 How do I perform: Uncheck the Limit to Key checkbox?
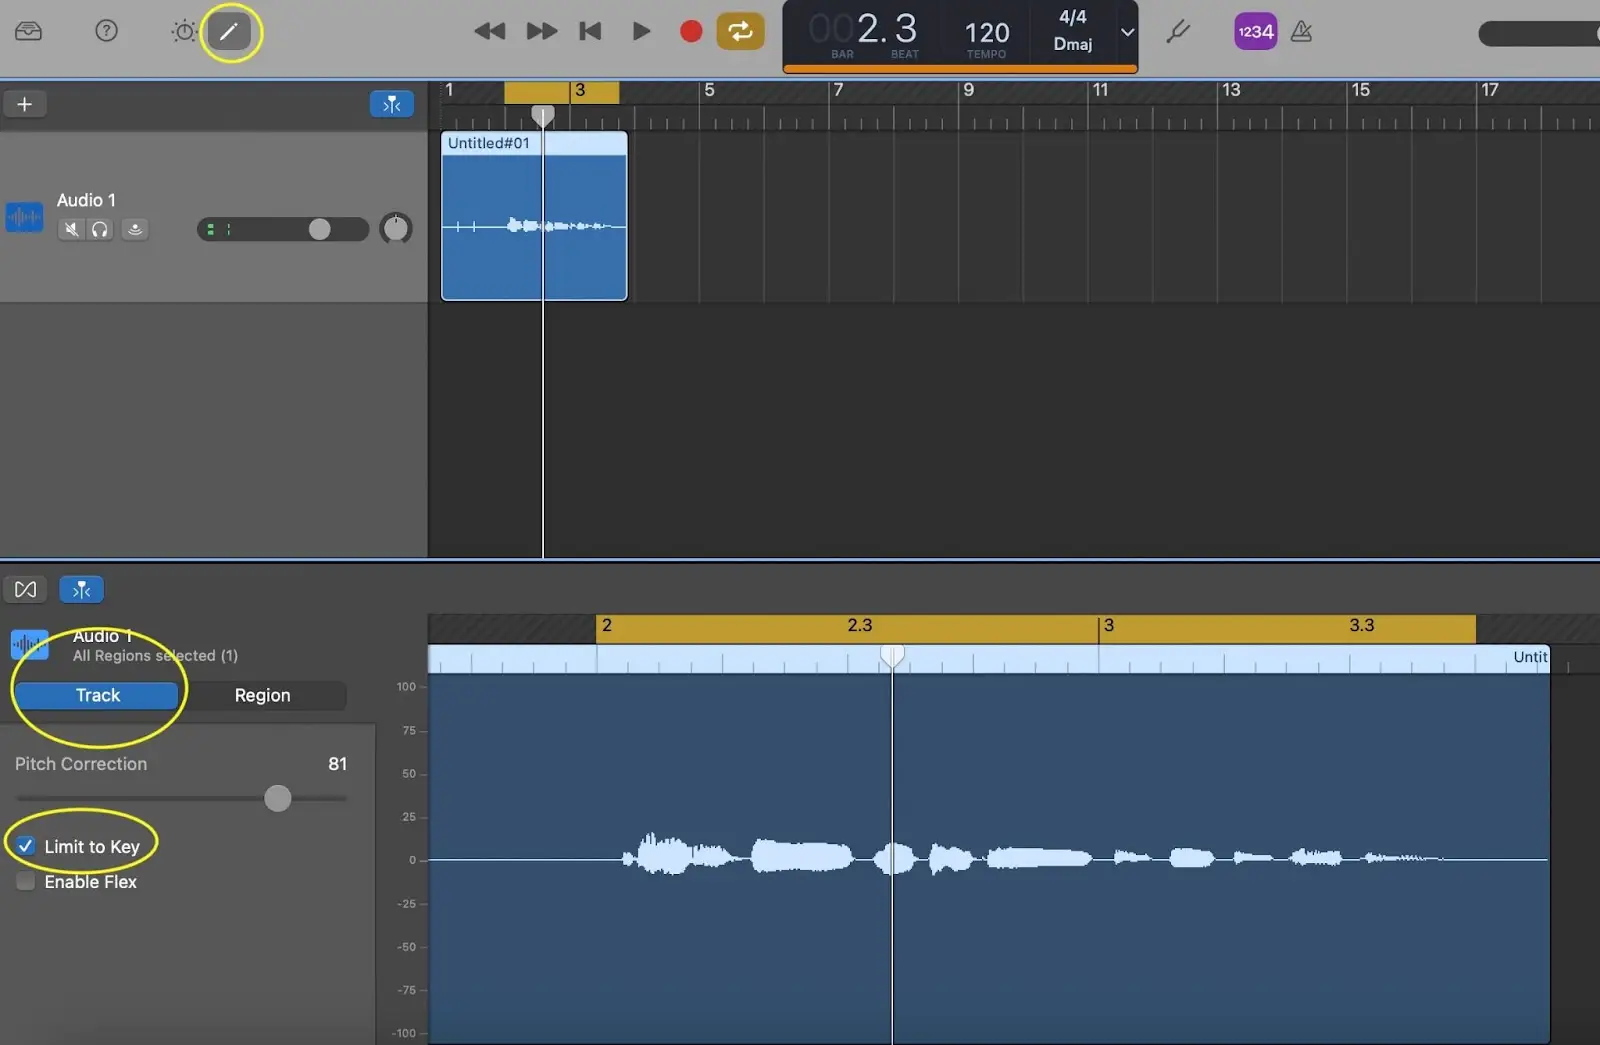pyautogui.click(x=26, y=846)
